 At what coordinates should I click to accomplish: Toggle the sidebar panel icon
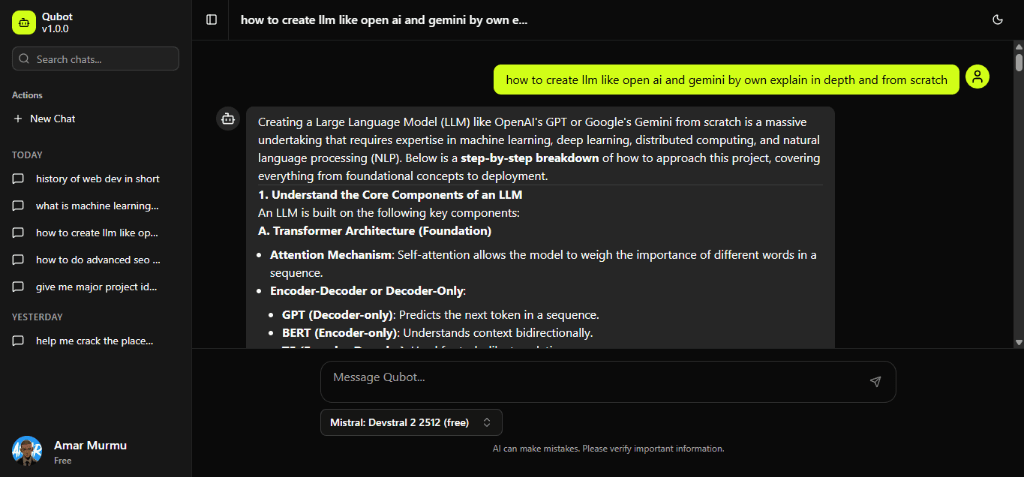tap(211, 19)
